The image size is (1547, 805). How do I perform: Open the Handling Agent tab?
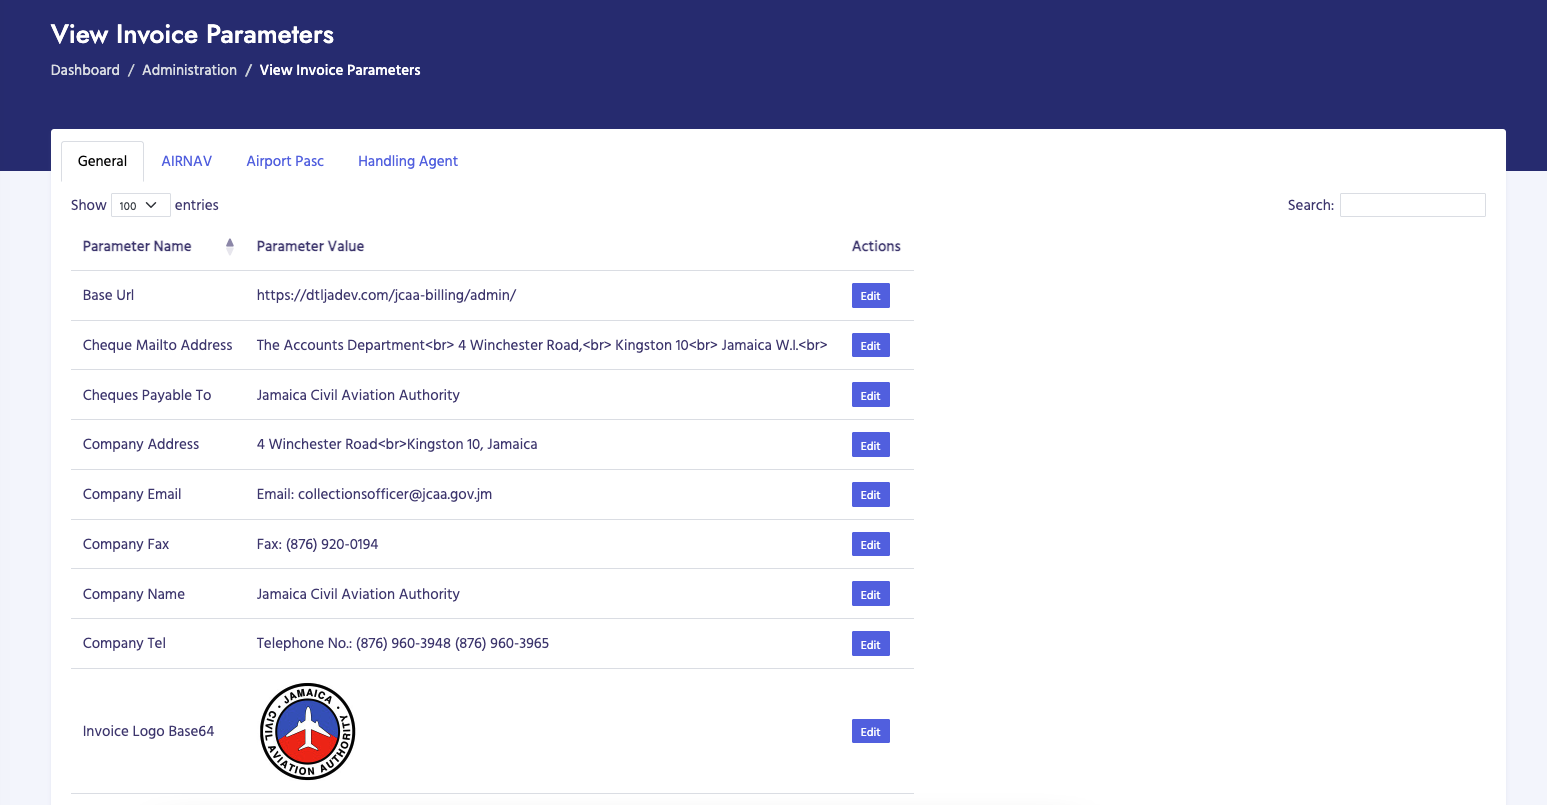pyautogui.click(x=408, y=161)
